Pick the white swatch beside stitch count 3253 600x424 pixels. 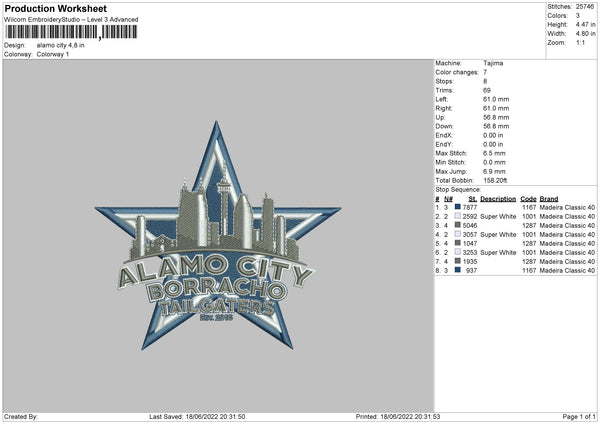click(457, 252)
